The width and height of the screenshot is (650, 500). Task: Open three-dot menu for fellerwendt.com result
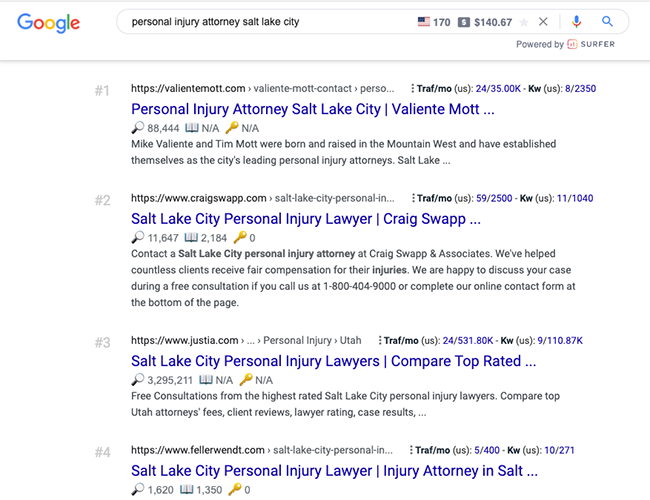[413, 453]
